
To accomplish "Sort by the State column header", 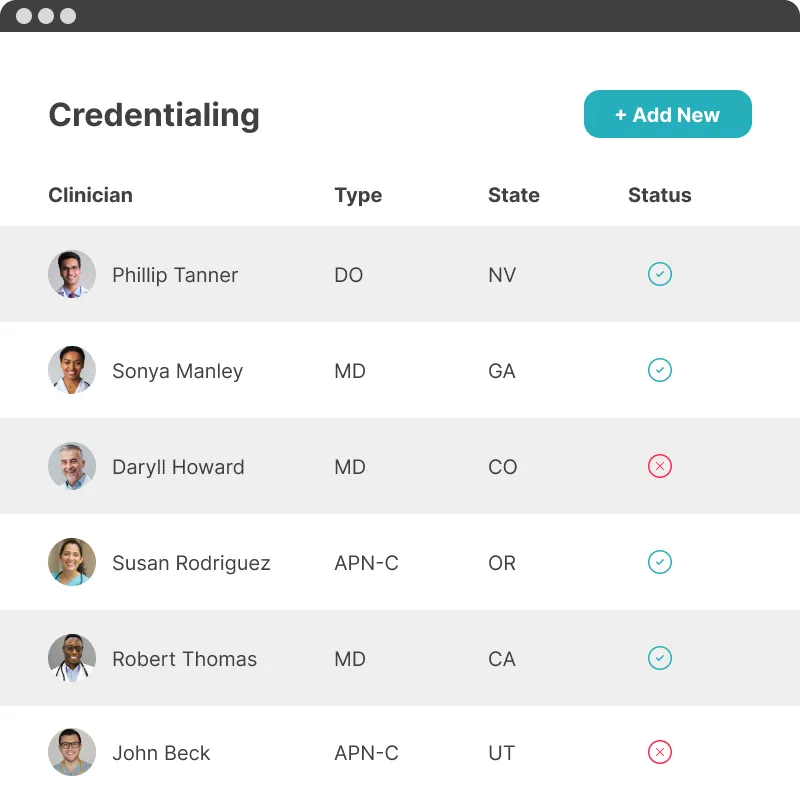I will pyautogui.click(x=513, y=195).
